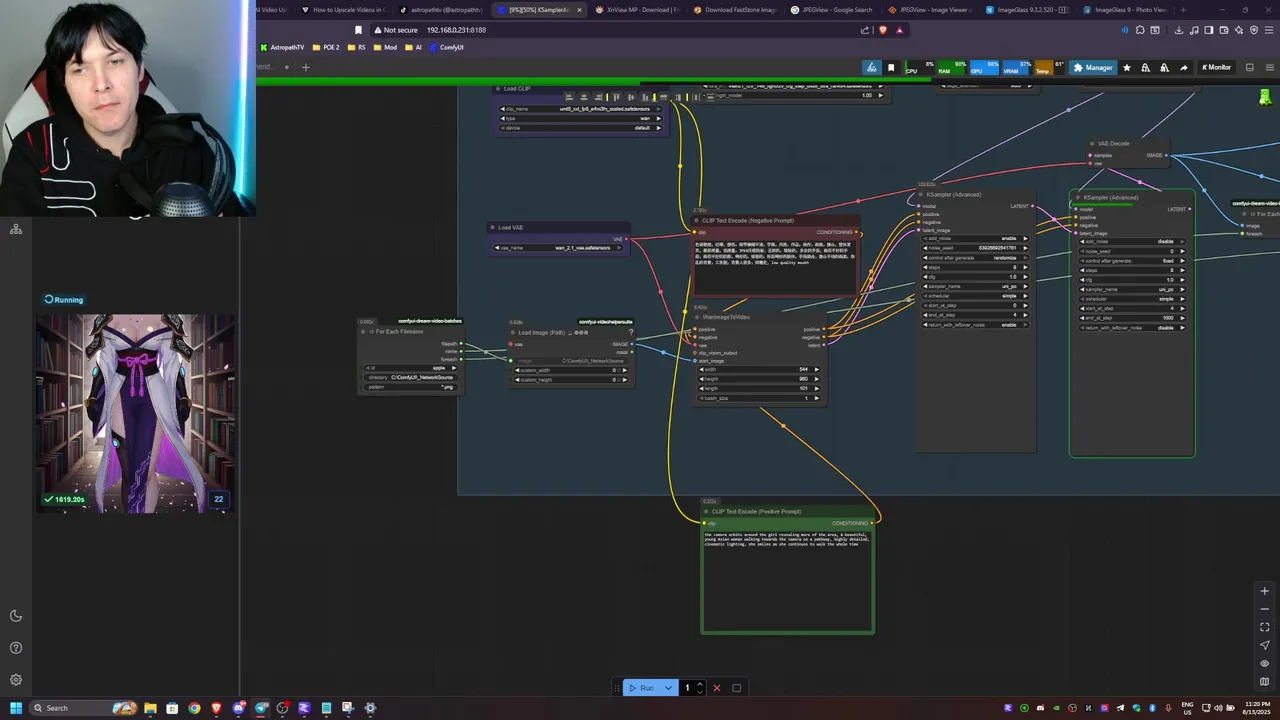Open the running job preview thumbnail
Image resolution: width=1280 pixels, height=720 pixels.
(x=135, y=413)
